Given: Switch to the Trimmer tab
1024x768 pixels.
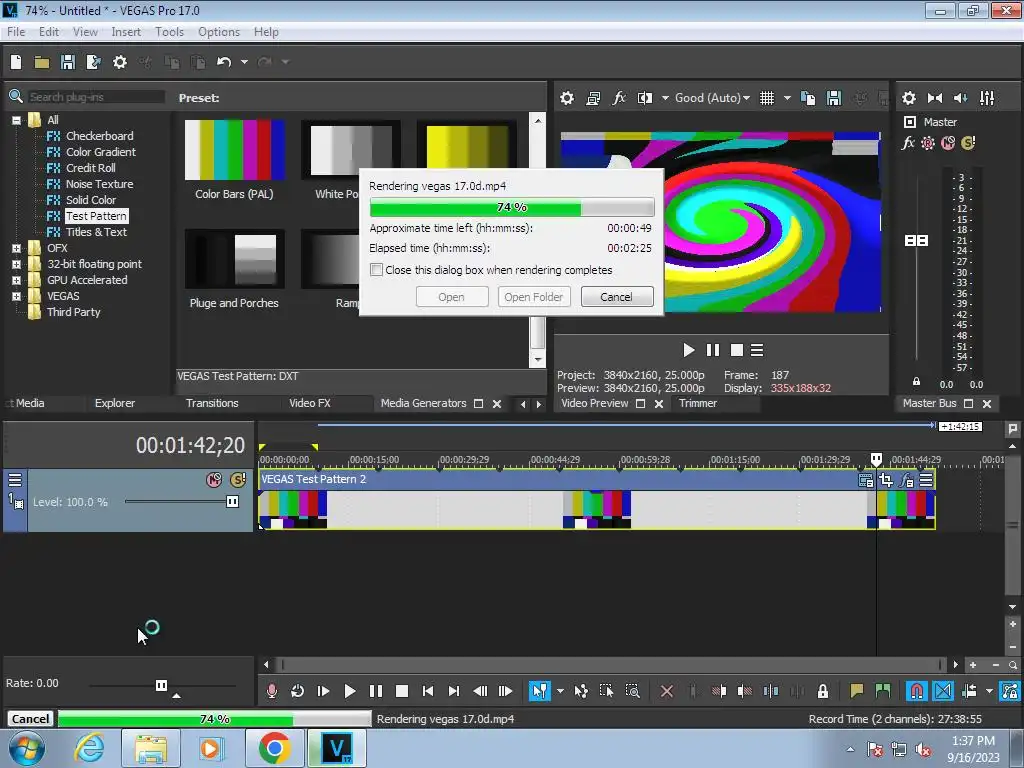Looking at the screenshot, I should coord(697,404).
